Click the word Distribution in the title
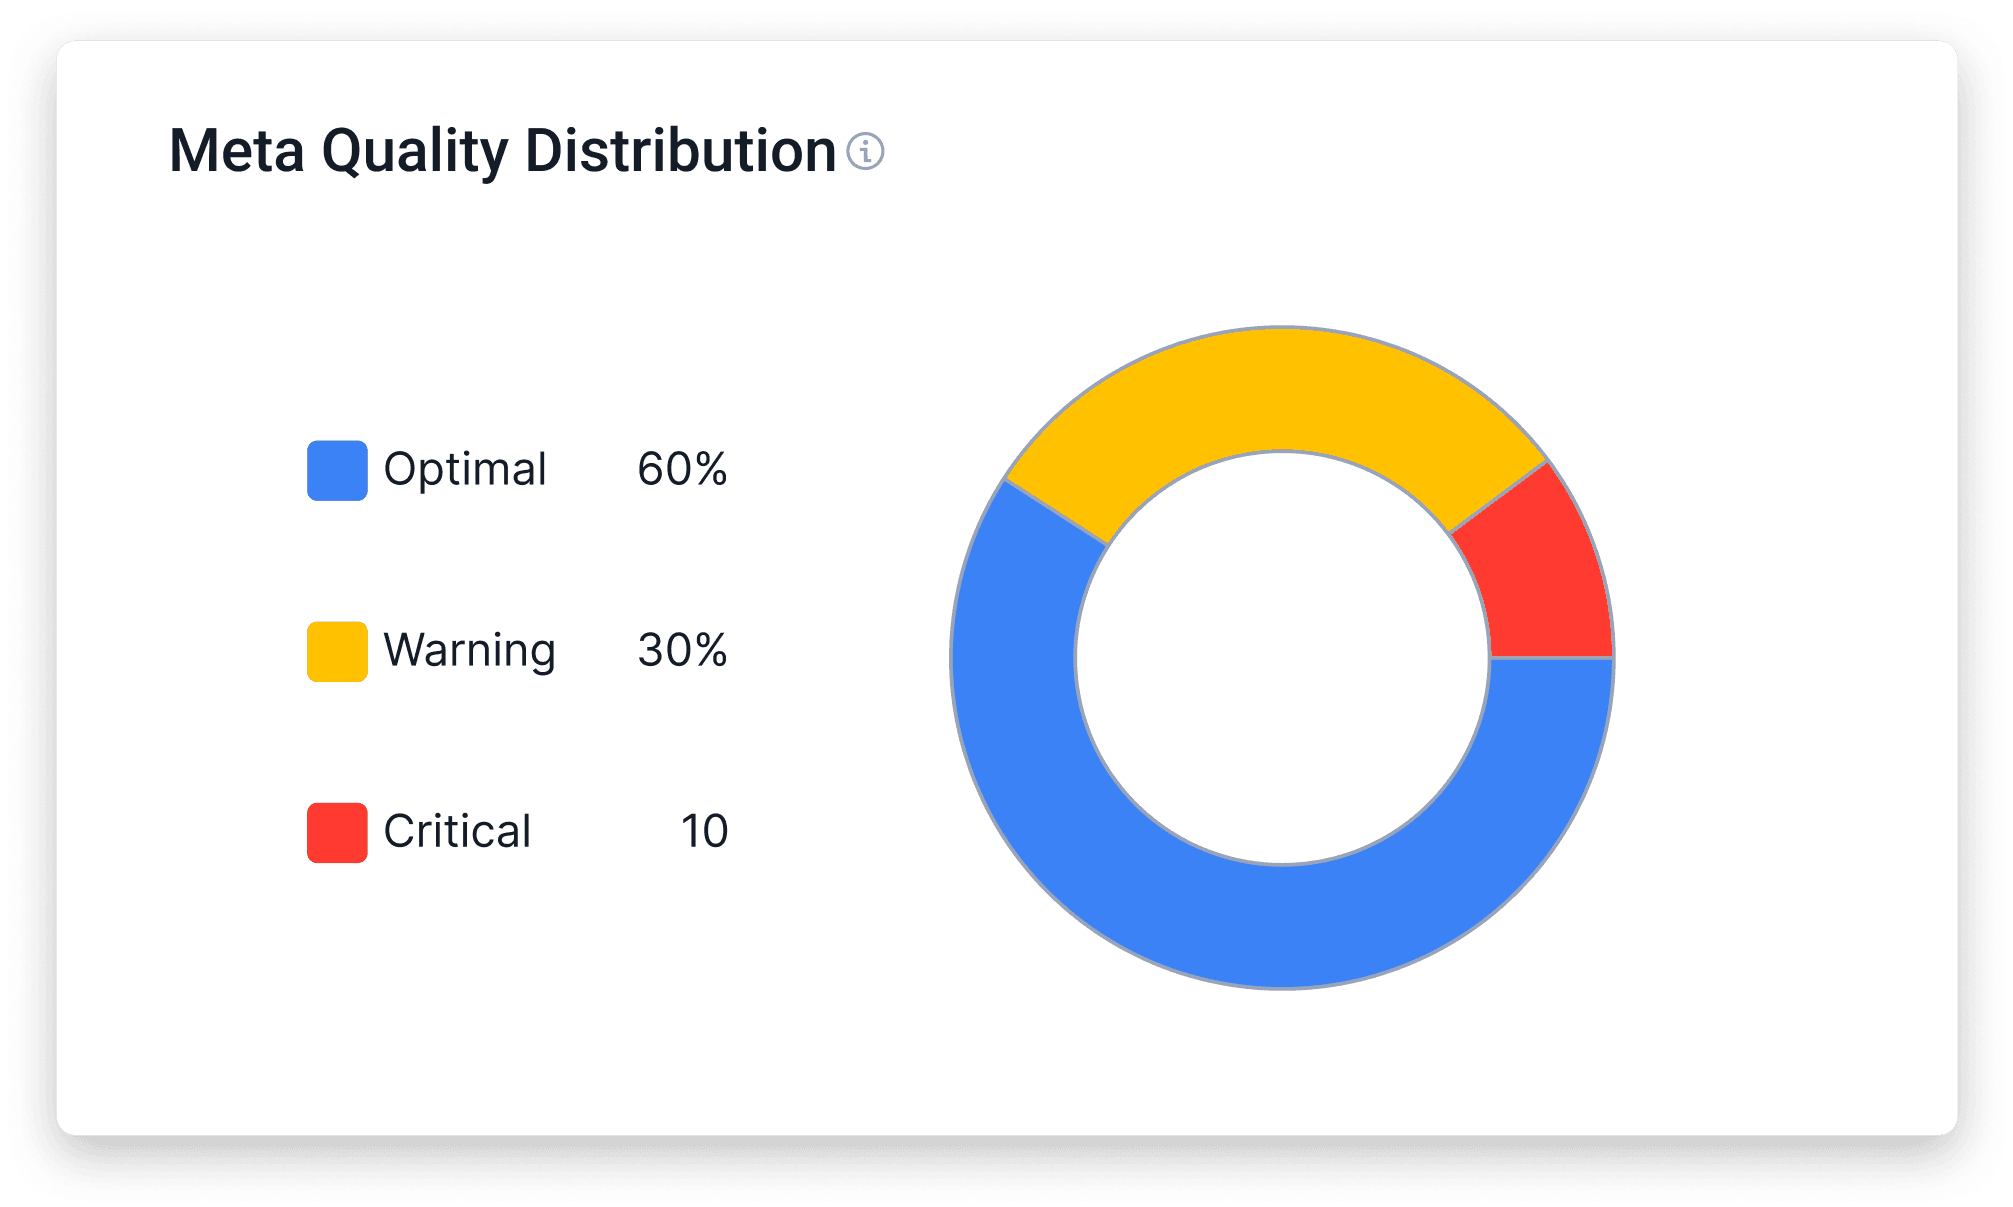This screenshot has width=2013, height=1207. [x=680, y=152]
